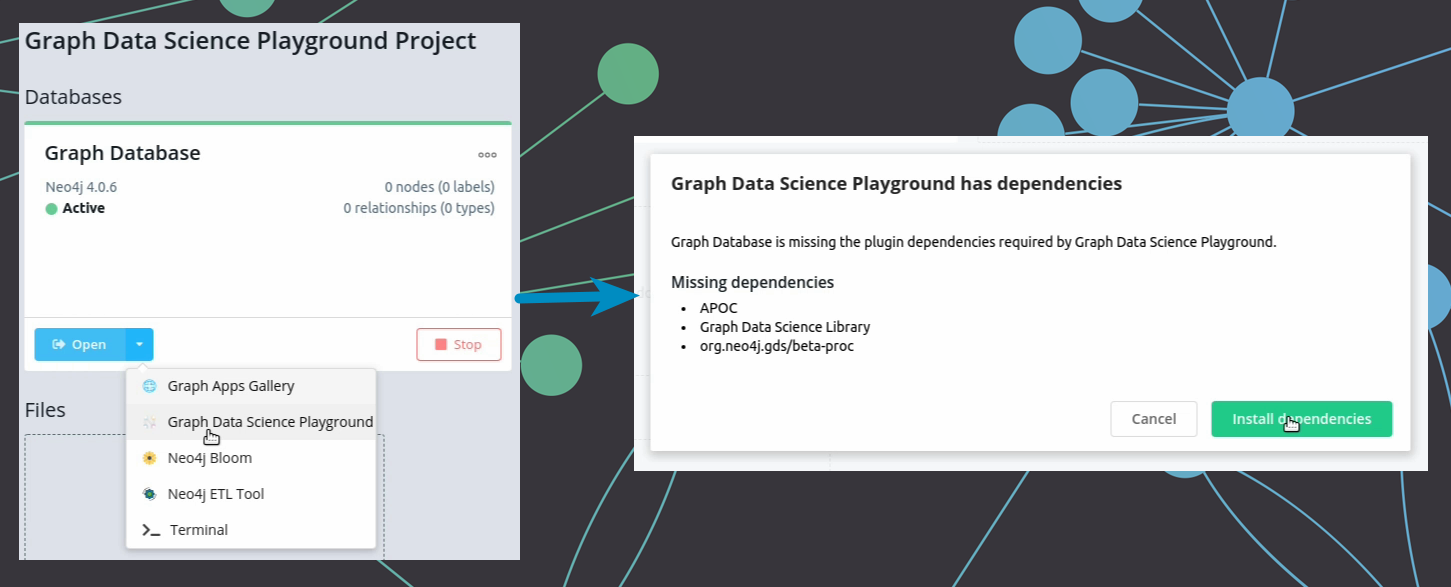
Task: Click the Graph Data Science Playground icon
Action: pos(149,422)
